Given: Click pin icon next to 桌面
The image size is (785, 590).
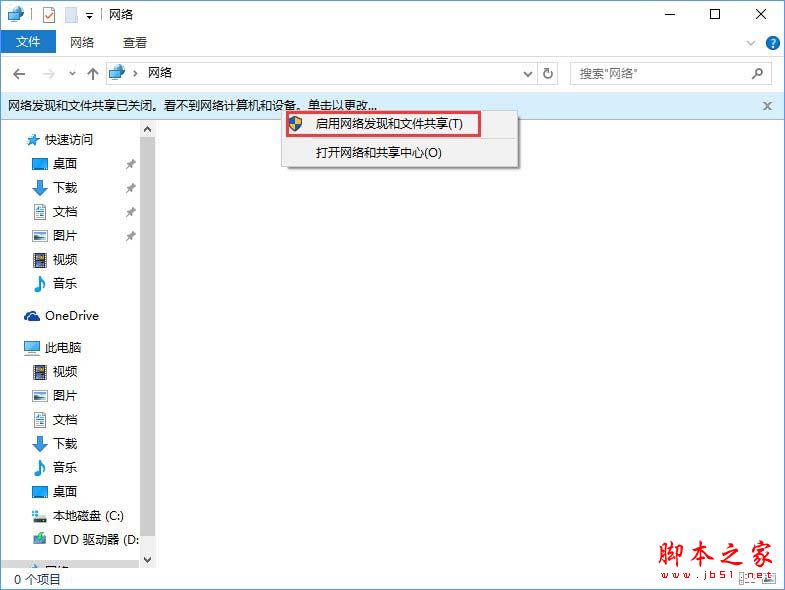Looking at the screenshot, I should click(x=130, y=164).
